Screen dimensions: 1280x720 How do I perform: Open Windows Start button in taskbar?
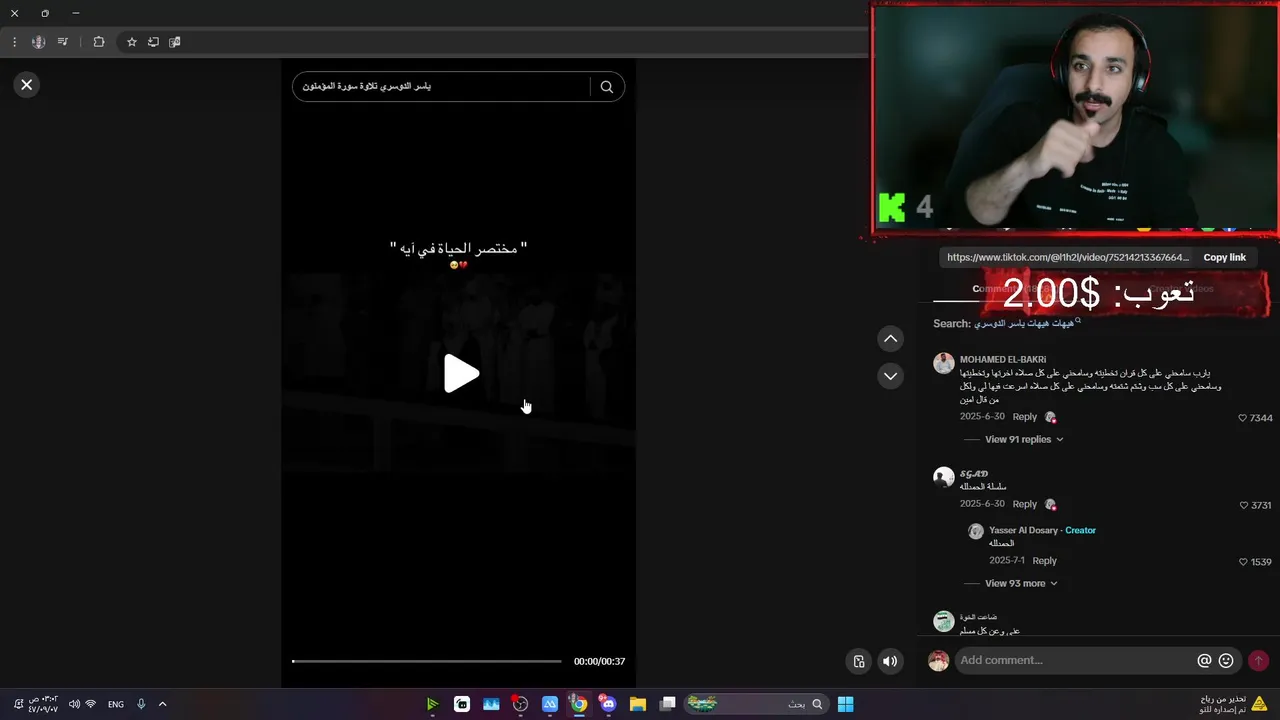(x=845, y=704)
